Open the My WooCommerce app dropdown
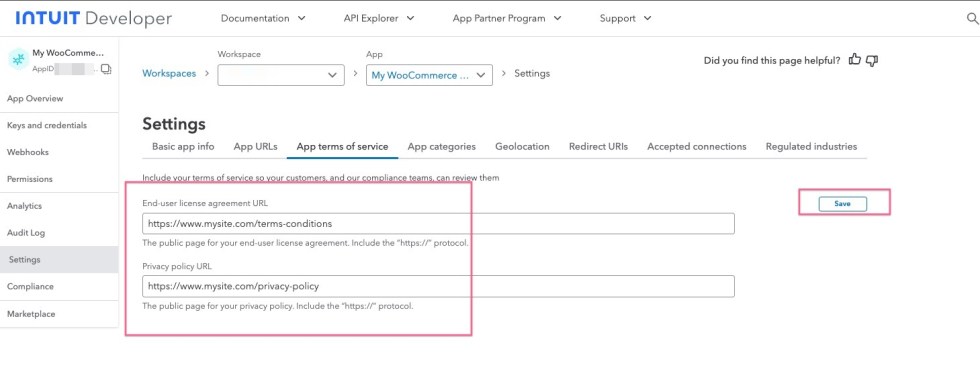 429,75
